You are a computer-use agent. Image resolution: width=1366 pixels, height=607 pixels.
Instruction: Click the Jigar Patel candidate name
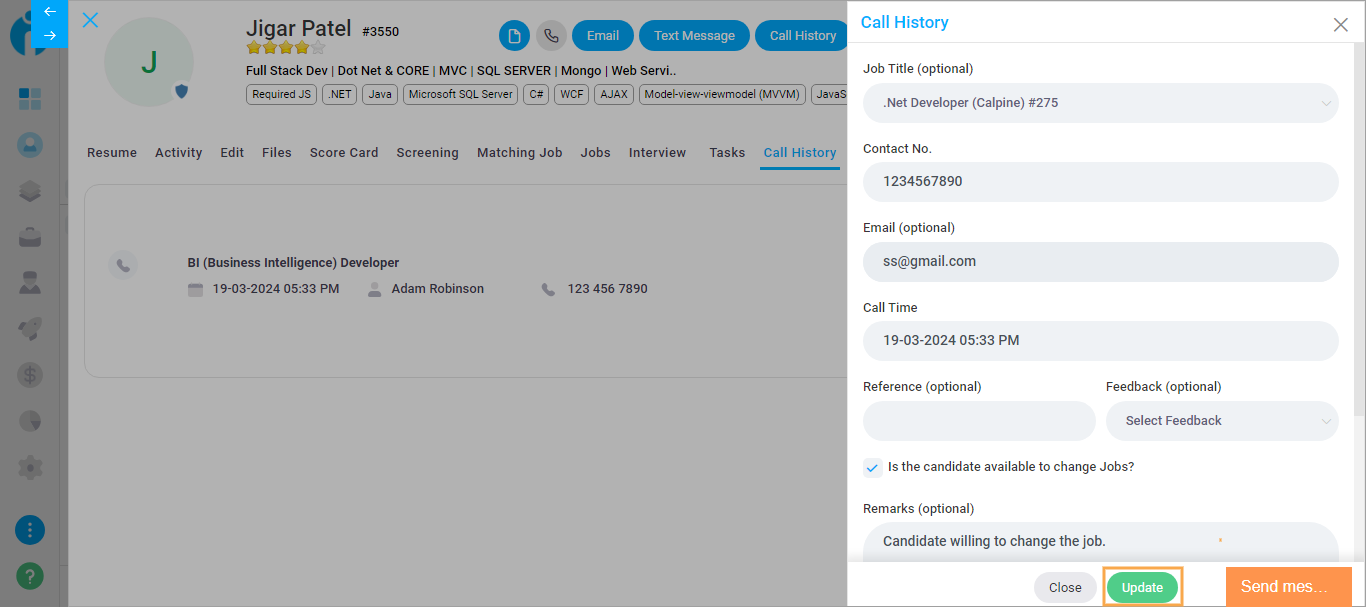(x=299, y=28)
